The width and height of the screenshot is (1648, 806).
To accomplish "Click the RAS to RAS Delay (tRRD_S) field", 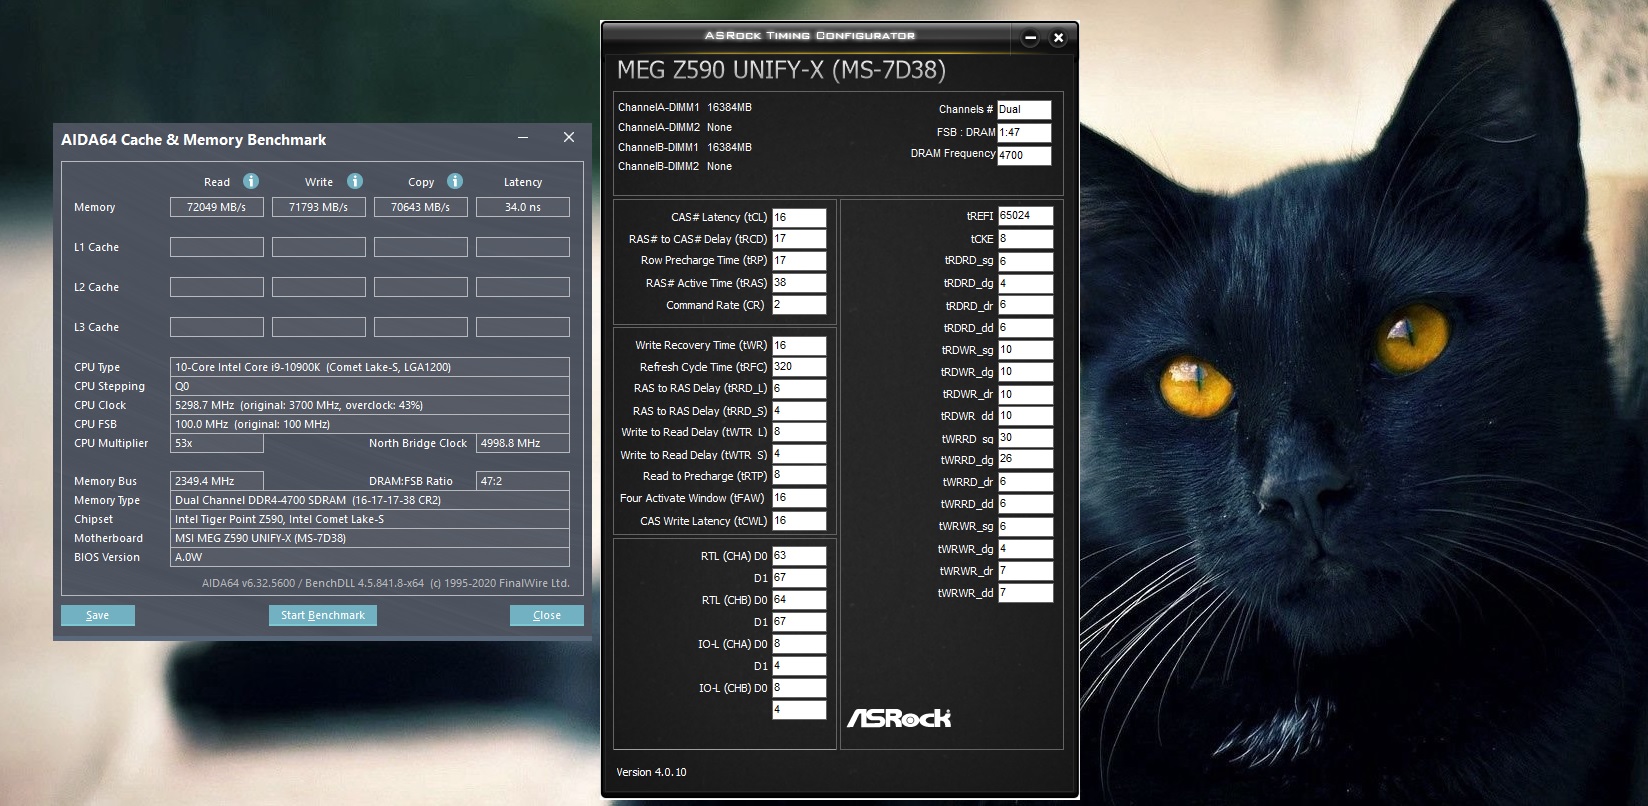I will 799,411.
